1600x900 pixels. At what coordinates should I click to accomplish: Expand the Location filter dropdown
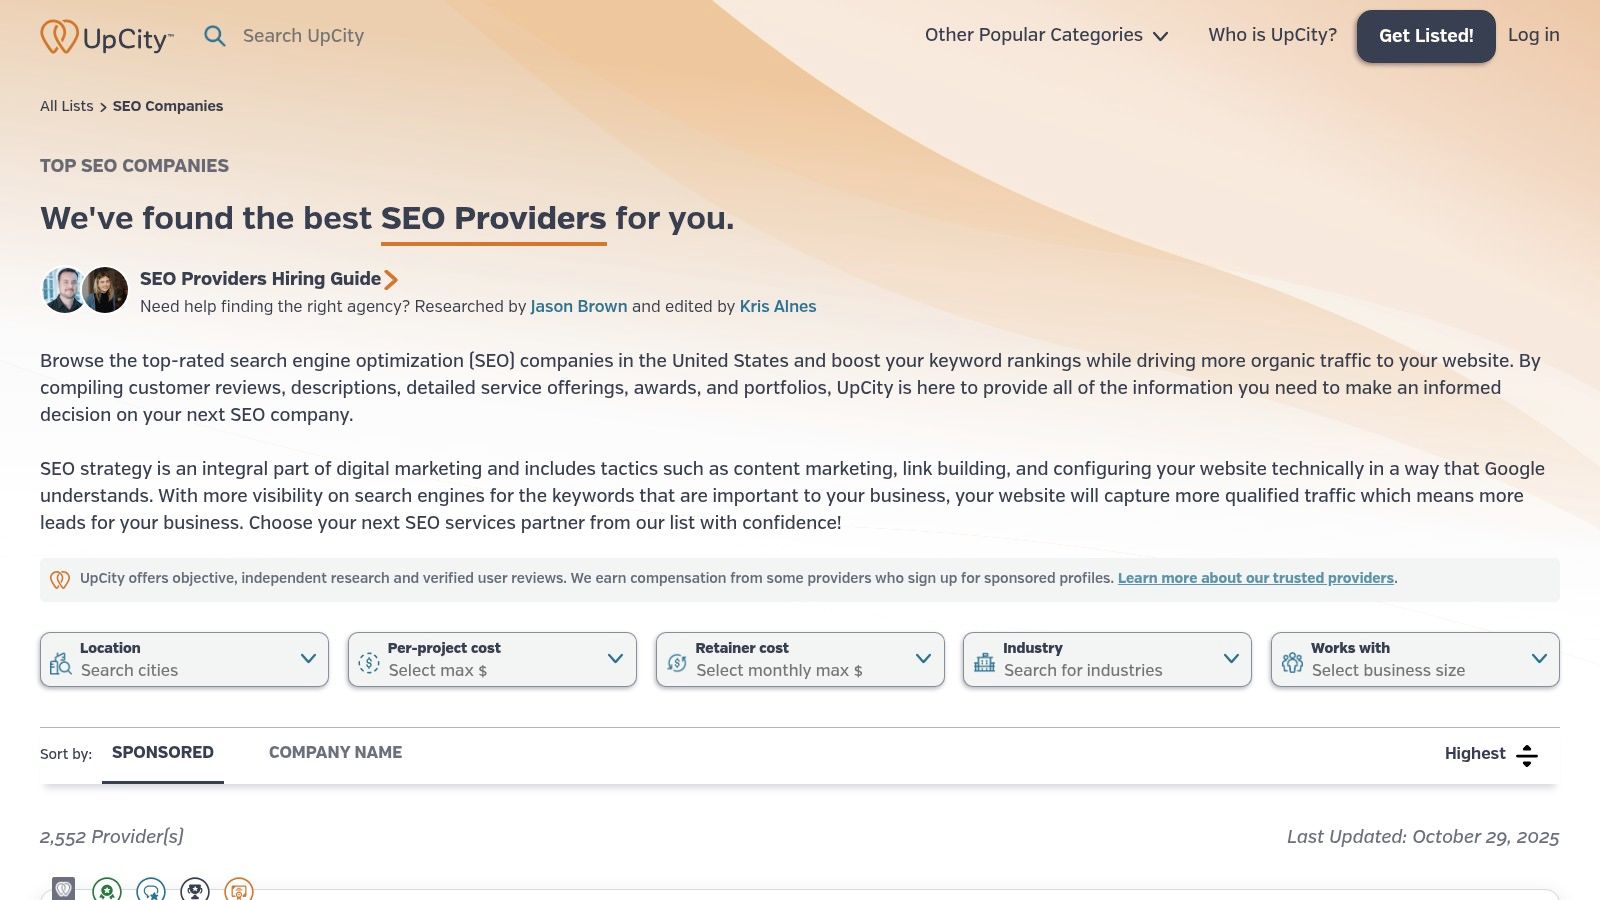[x=184, y=660]
